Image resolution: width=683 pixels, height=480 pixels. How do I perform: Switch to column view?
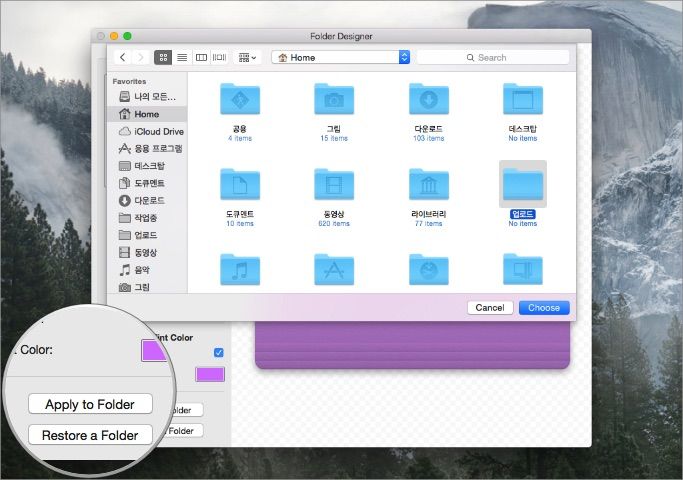tap(201, 57)
